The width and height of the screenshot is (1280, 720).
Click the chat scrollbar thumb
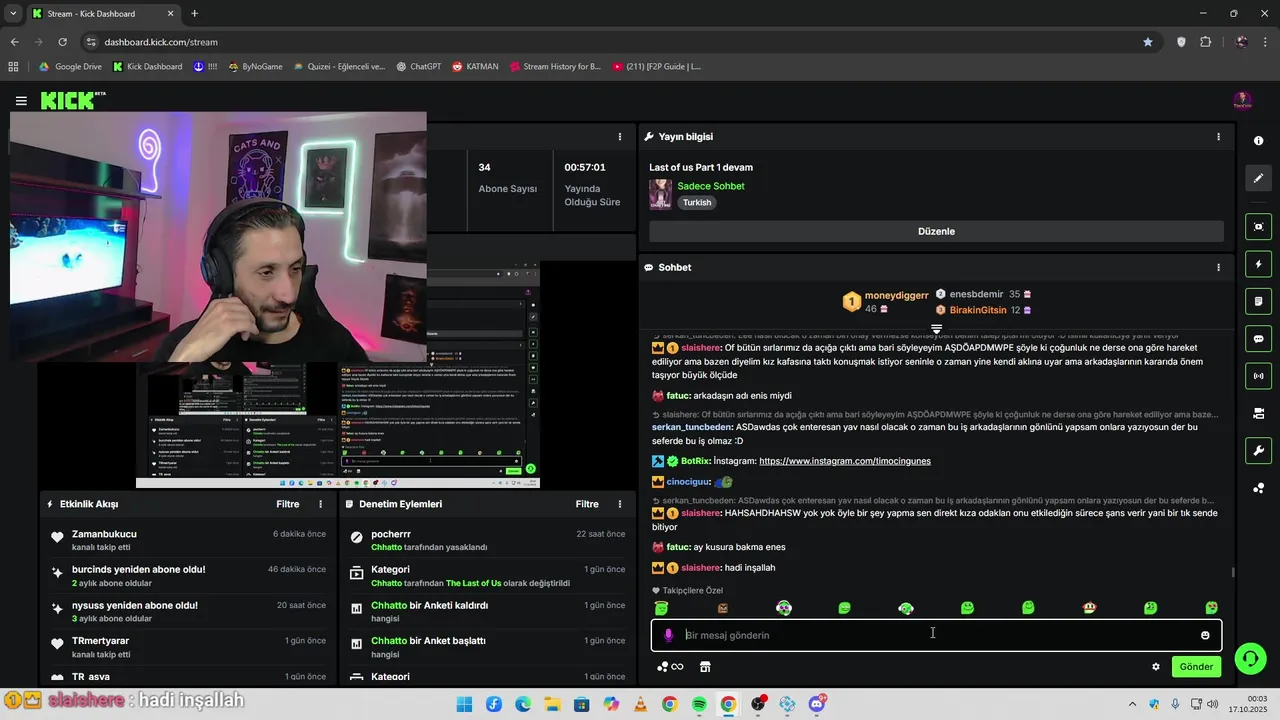click(x=1232, y=572)
